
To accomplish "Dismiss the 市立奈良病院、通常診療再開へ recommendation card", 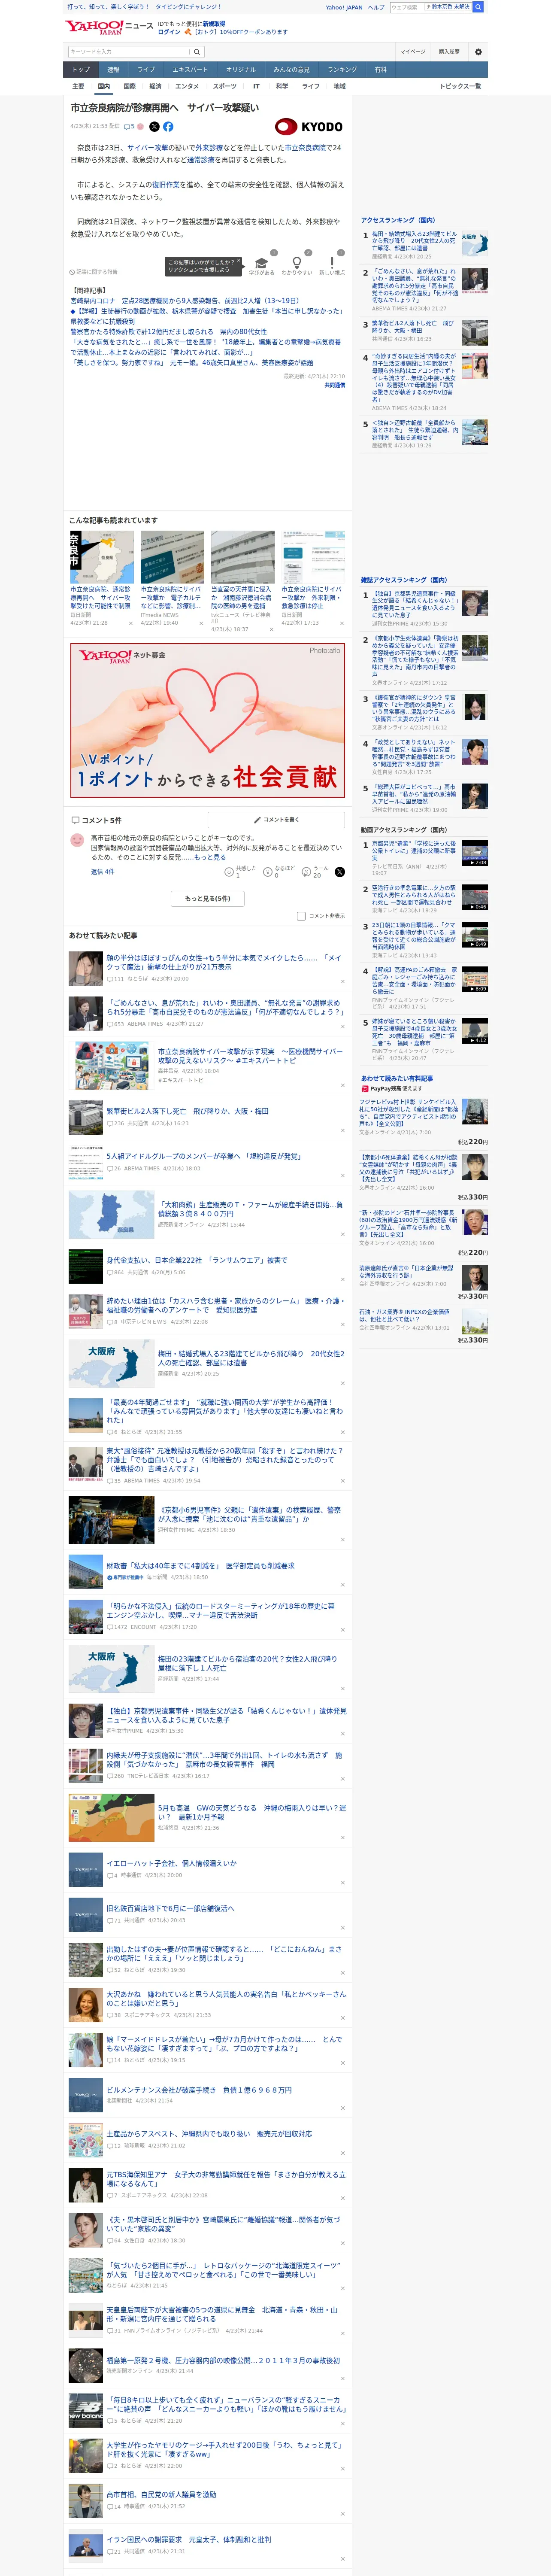I will pos(131,624).
